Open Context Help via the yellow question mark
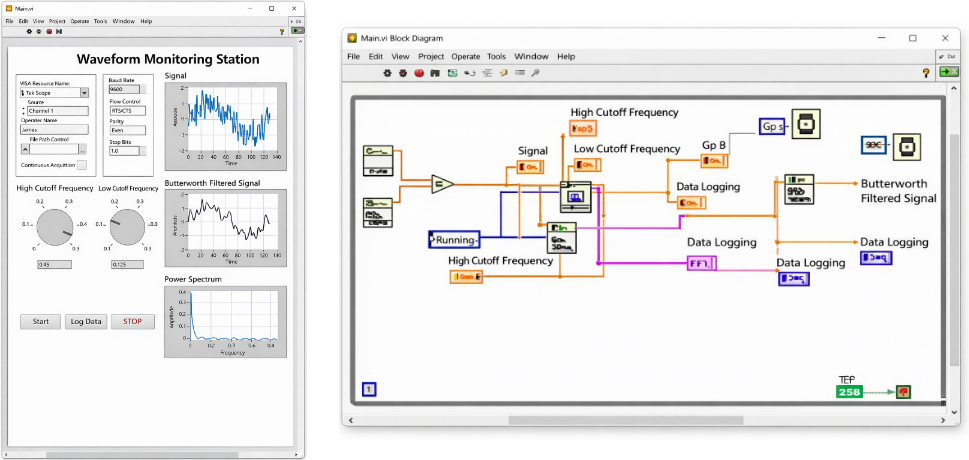969x460 pixels. [925, 73]
